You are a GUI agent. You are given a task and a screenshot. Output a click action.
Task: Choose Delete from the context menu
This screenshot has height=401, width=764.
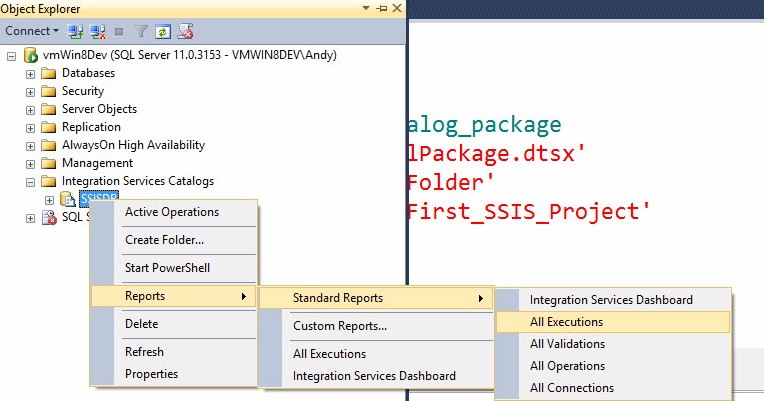coord(173,324)
